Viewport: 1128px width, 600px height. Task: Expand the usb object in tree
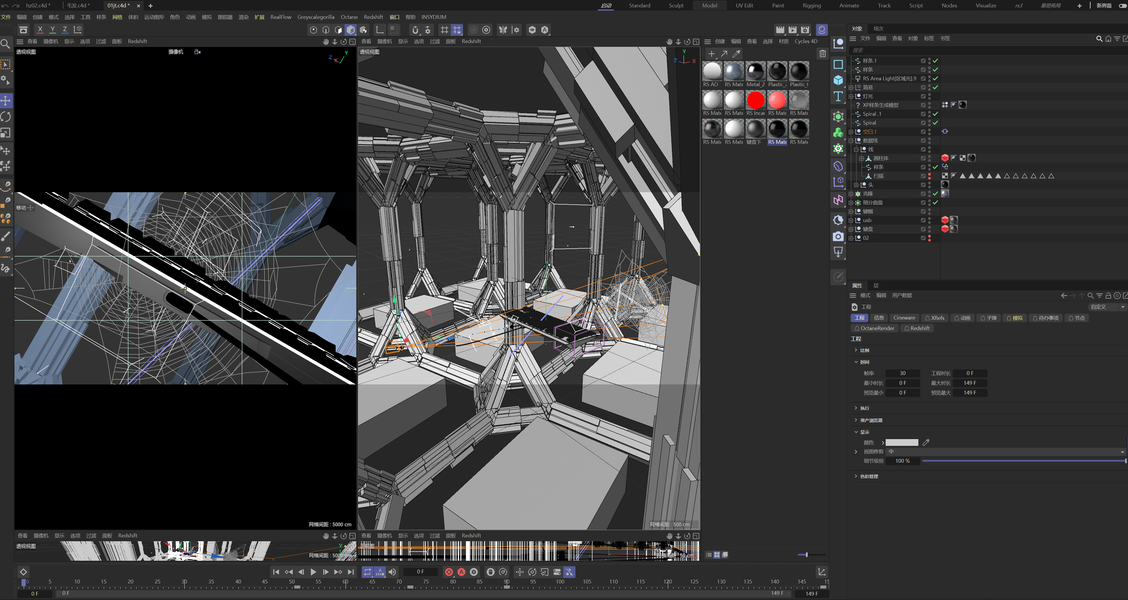point(852,220)
